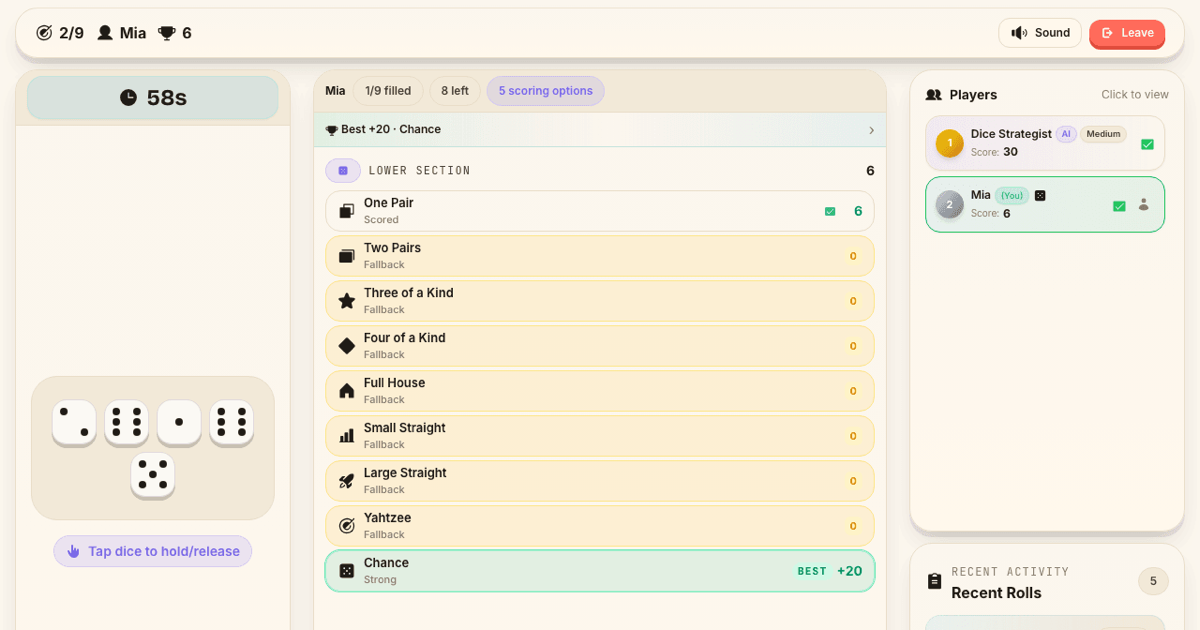
Task: Hold the die showing one
Action: point(179,422)
